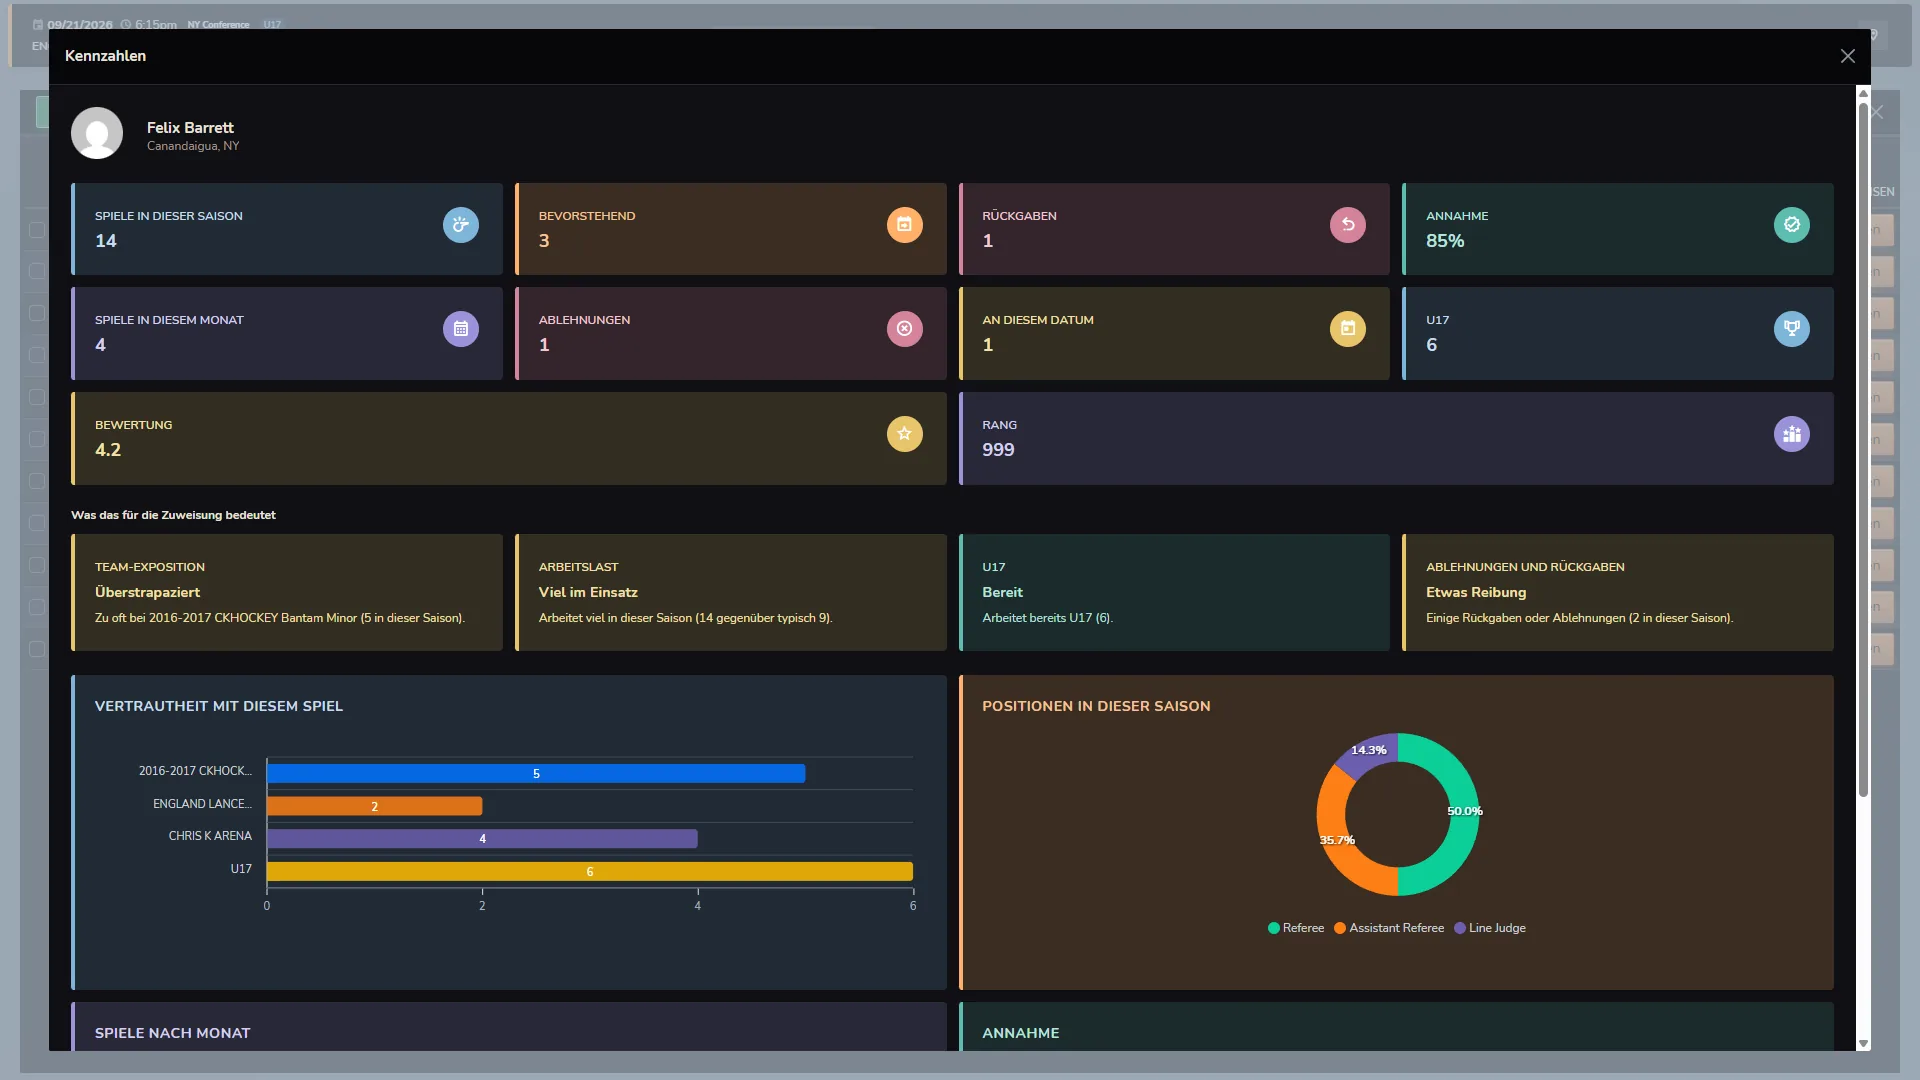The width and height of the screenshot is (1920, 1080).
Task: Click the Canandaigua, NY location text
Action: [193, 146]
